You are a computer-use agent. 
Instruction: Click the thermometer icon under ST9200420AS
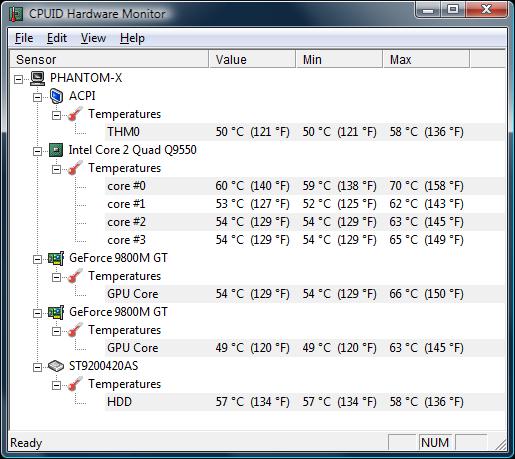75,384
